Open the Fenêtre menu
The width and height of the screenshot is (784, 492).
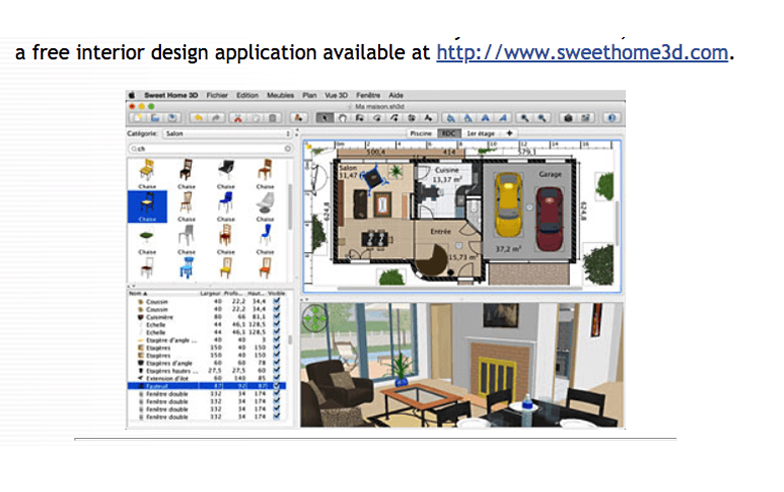click(368, 95)
